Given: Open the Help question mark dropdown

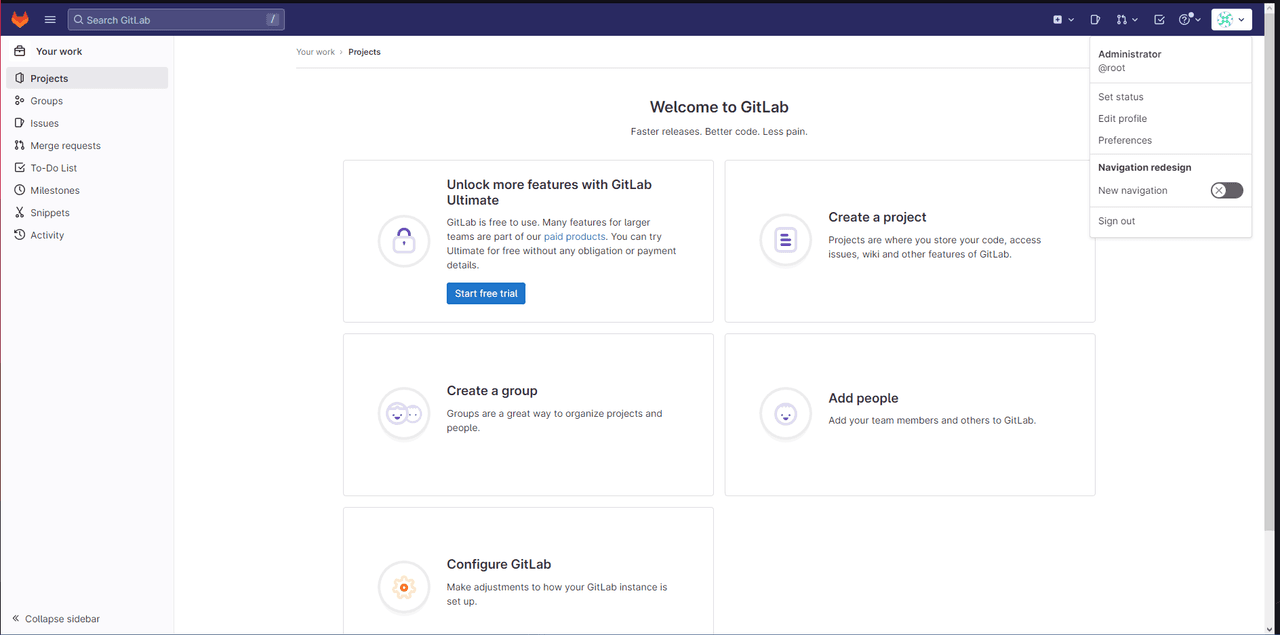Looking at the screenshot, I should tap(1189, 19).
